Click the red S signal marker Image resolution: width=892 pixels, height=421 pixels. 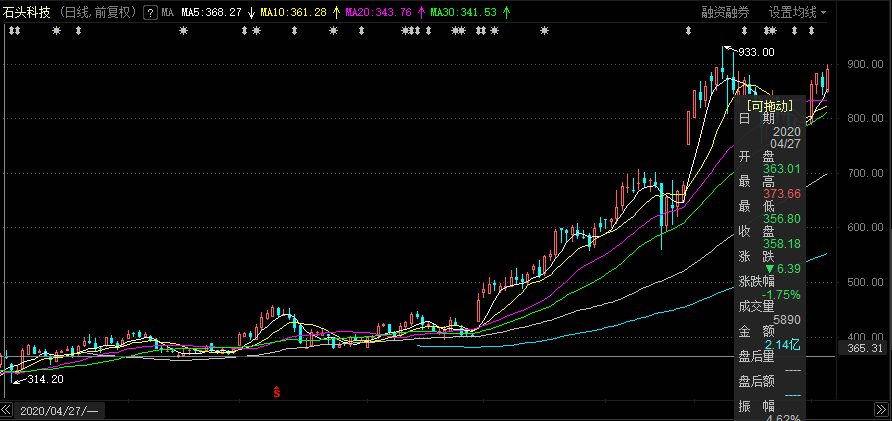pos(276,392)
